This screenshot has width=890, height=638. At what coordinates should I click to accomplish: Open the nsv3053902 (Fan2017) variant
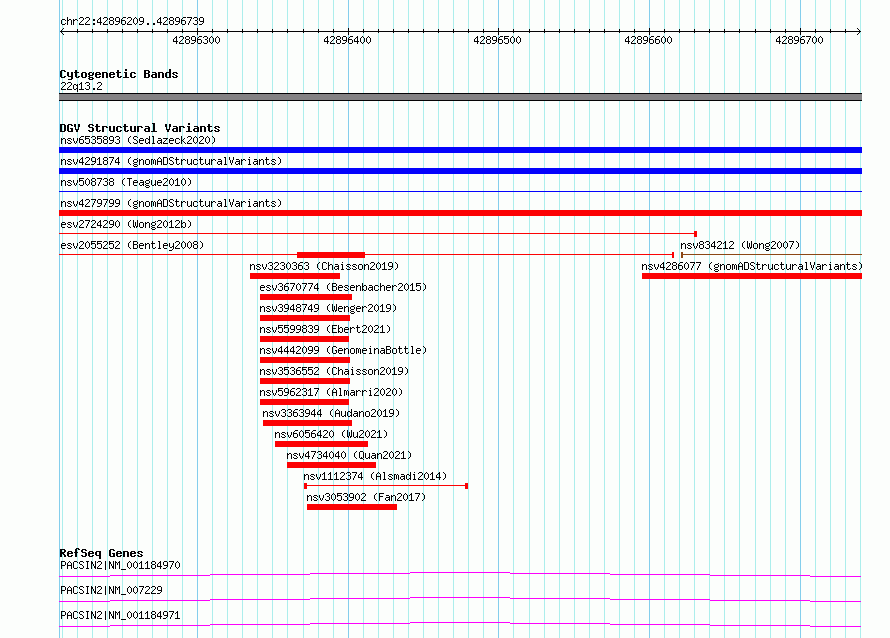(366, 497)
